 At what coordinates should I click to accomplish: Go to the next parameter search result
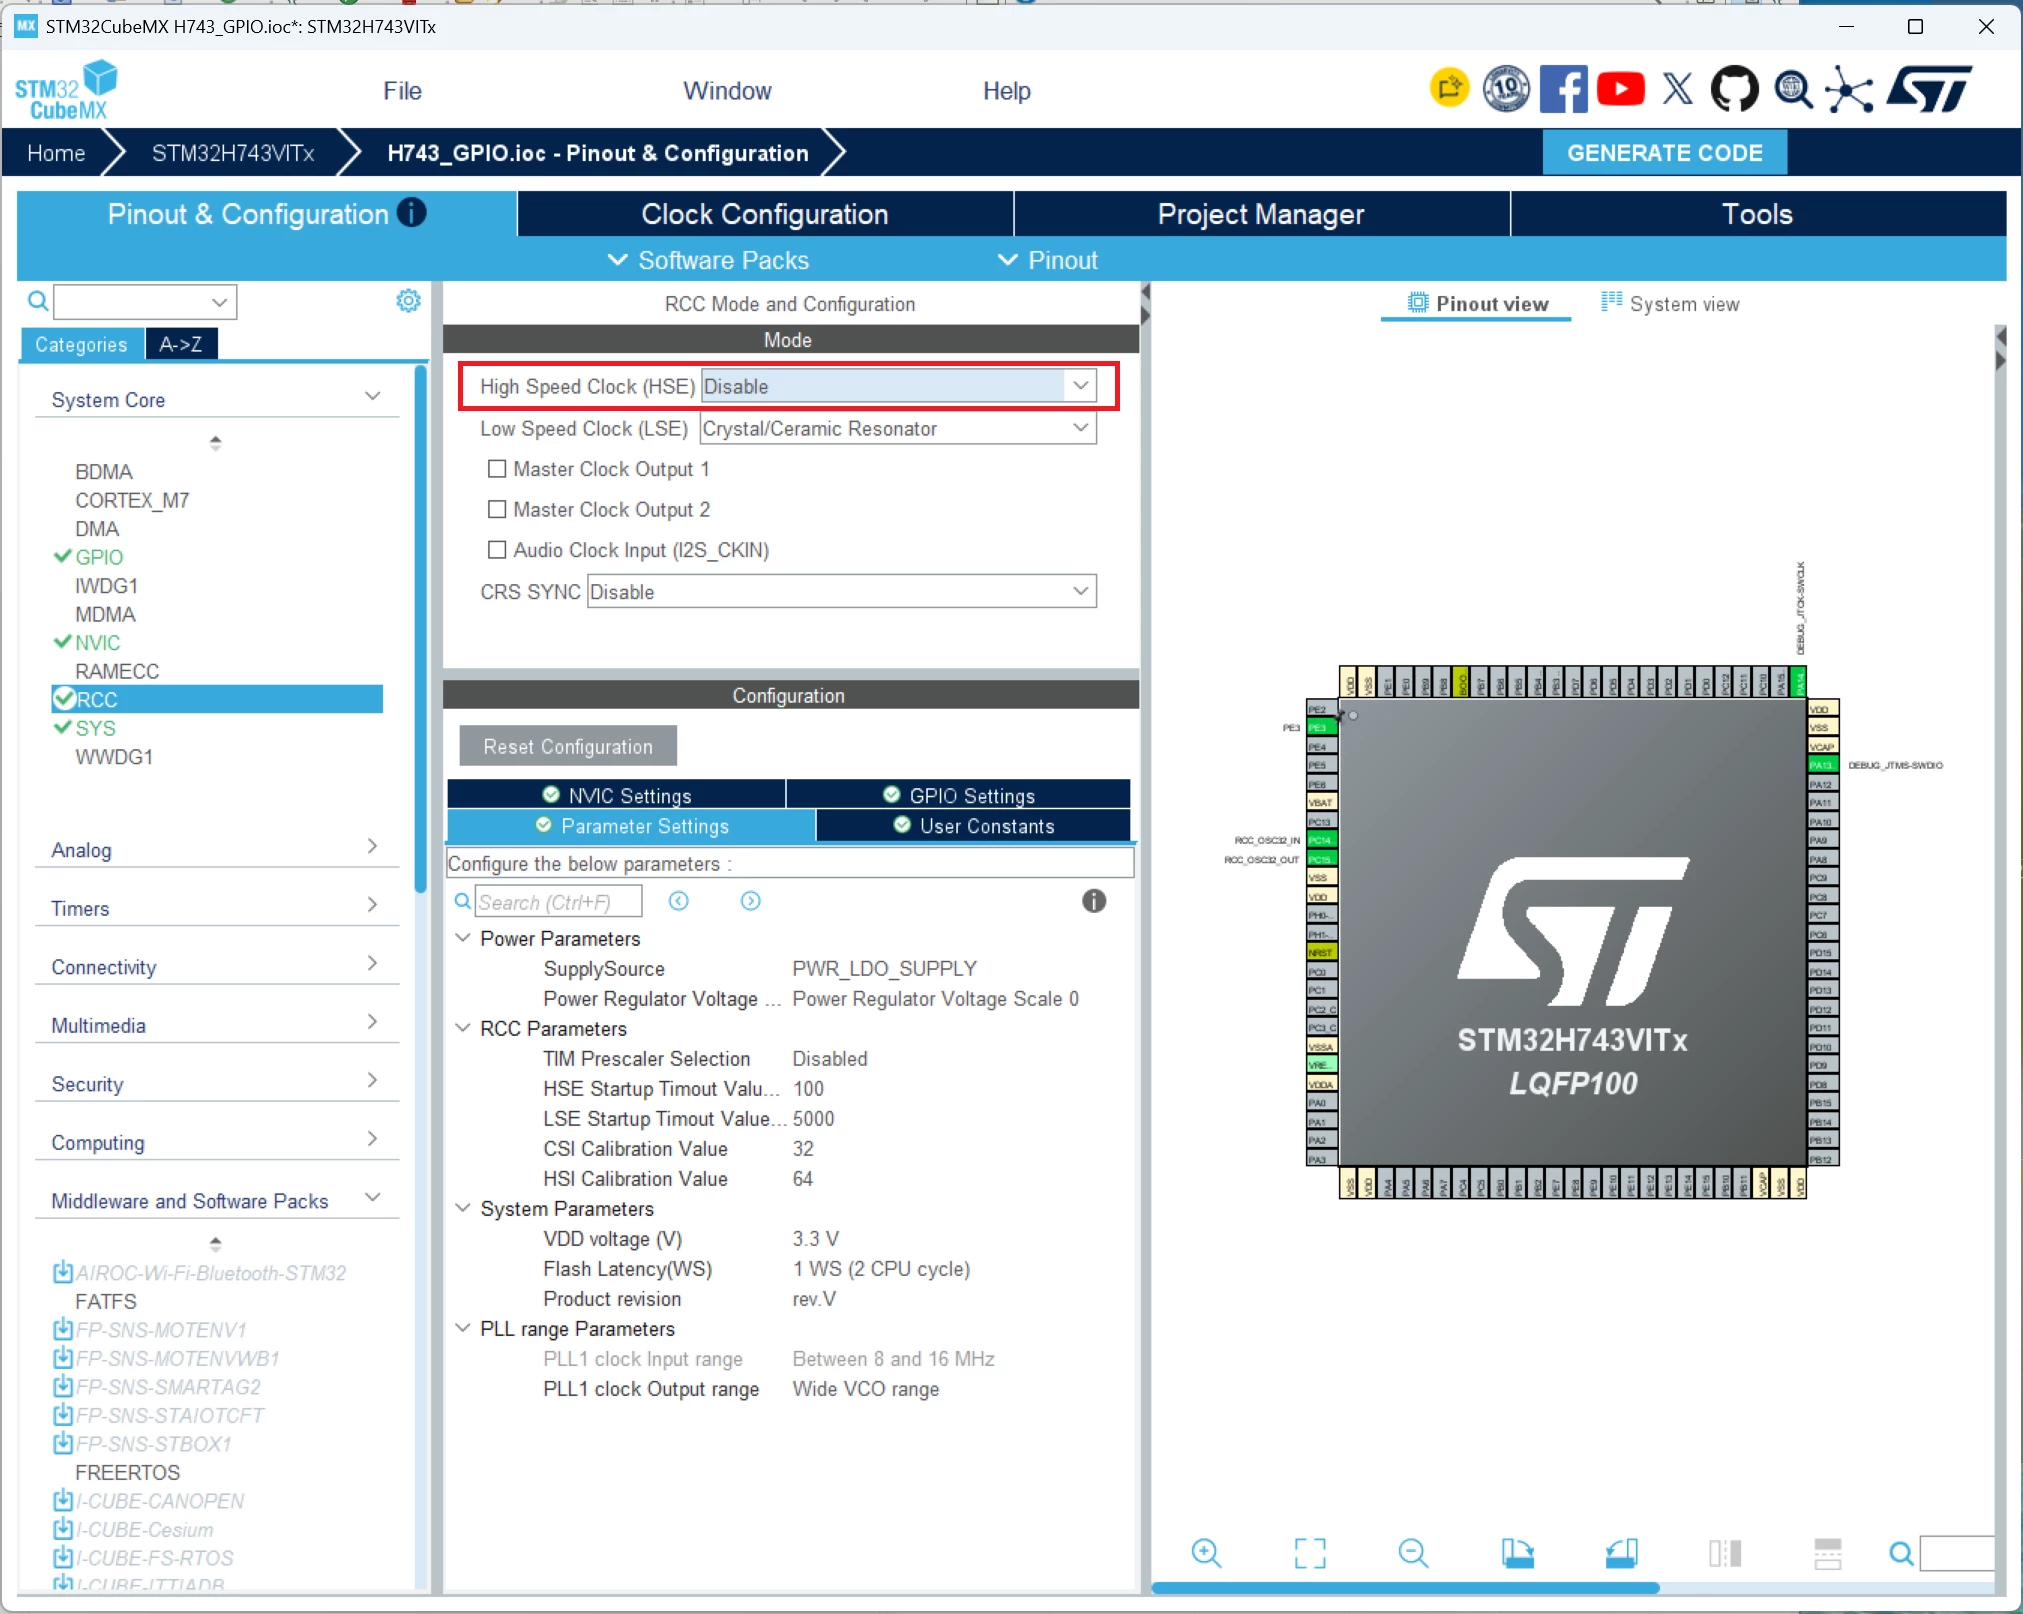click(x=751, y=901)
